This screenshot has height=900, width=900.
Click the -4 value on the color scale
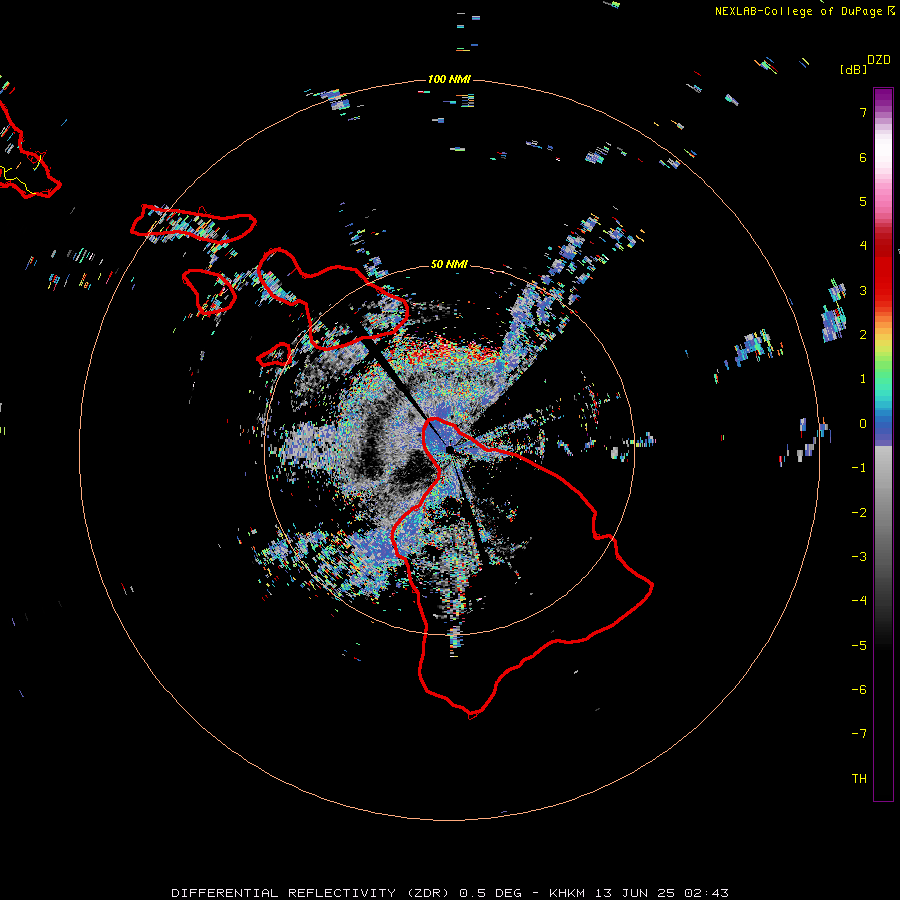pos(859,600)
